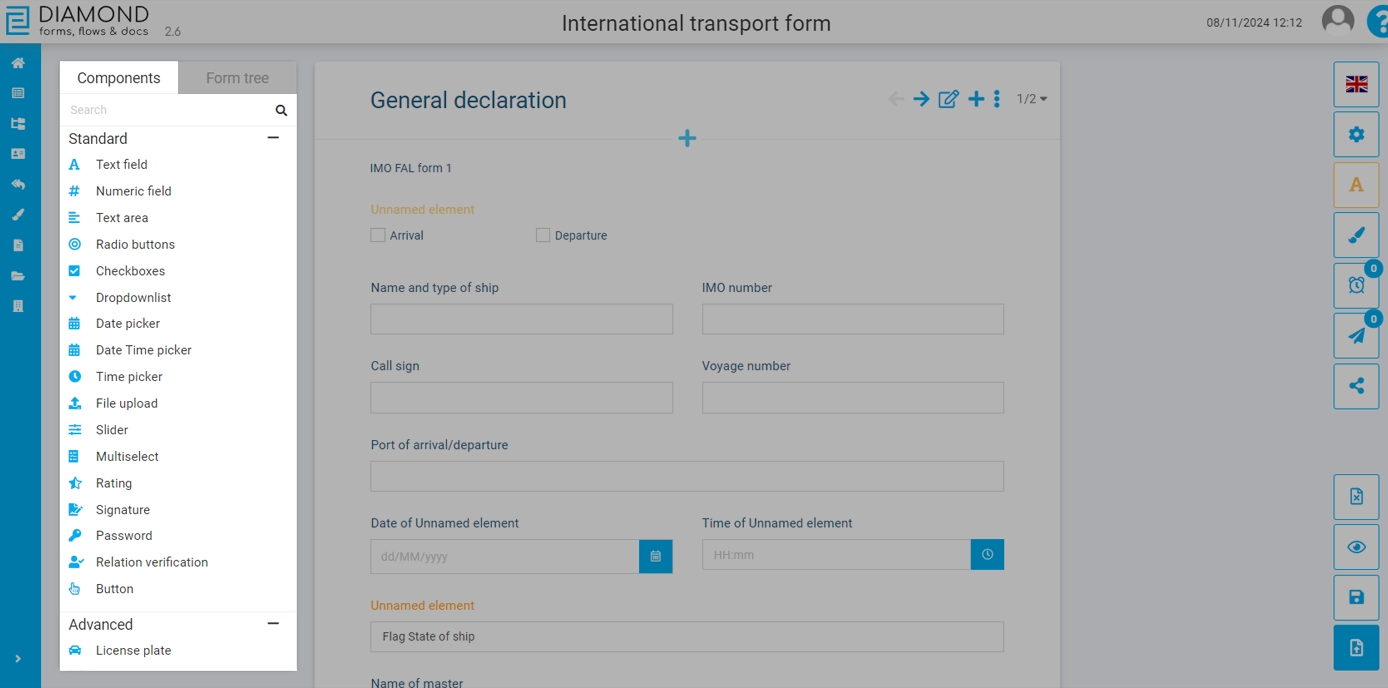Click the paper plane send icon
The image size is (1388, 688).
[x=1356, y=336]
